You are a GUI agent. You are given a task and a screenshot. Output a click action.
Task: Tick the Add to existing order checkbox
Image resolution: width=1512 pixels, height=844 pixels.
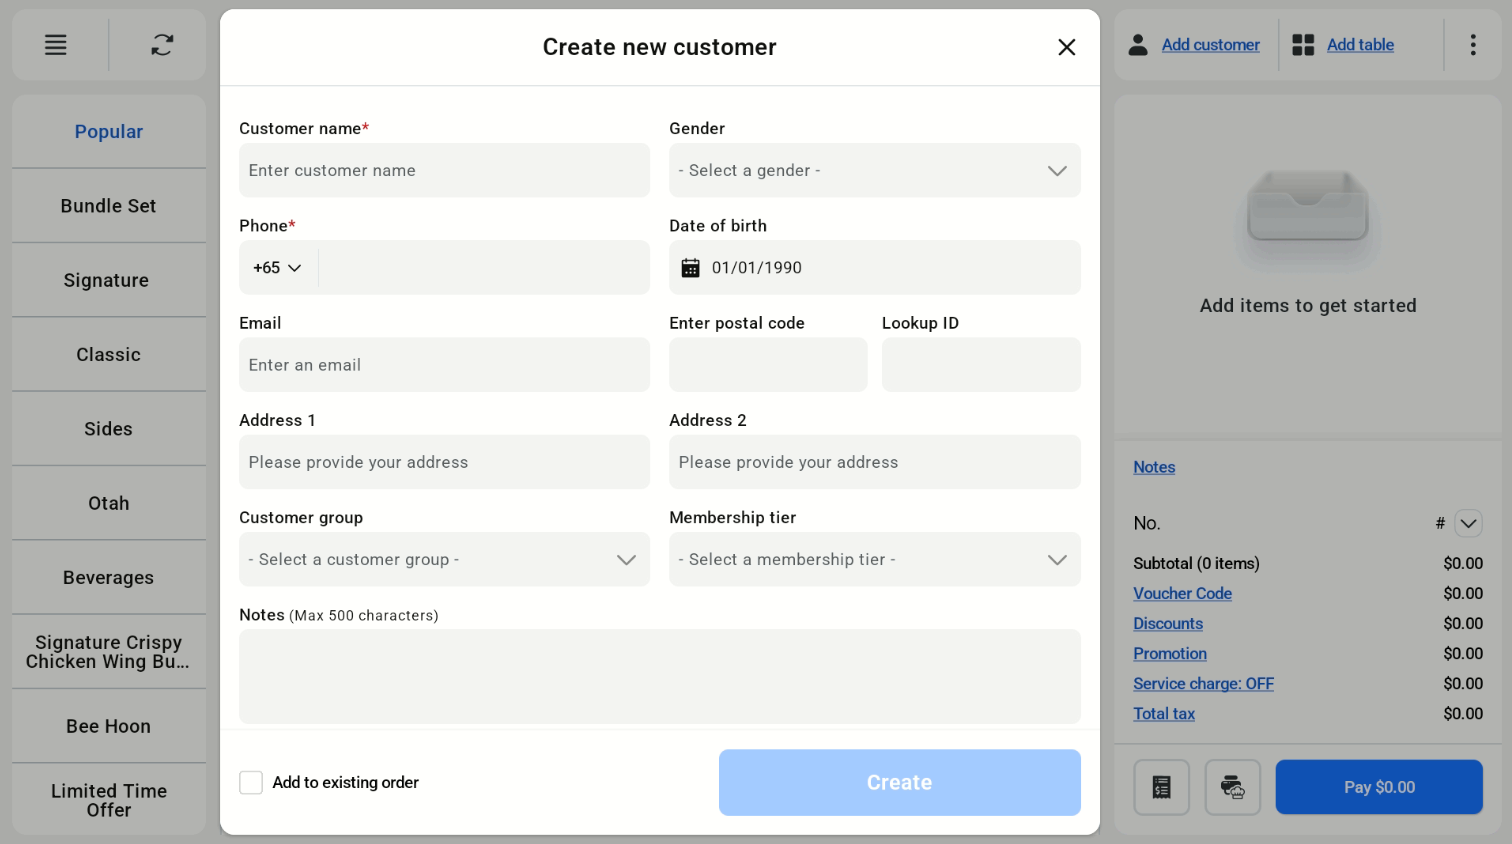[x=251, y=782]
